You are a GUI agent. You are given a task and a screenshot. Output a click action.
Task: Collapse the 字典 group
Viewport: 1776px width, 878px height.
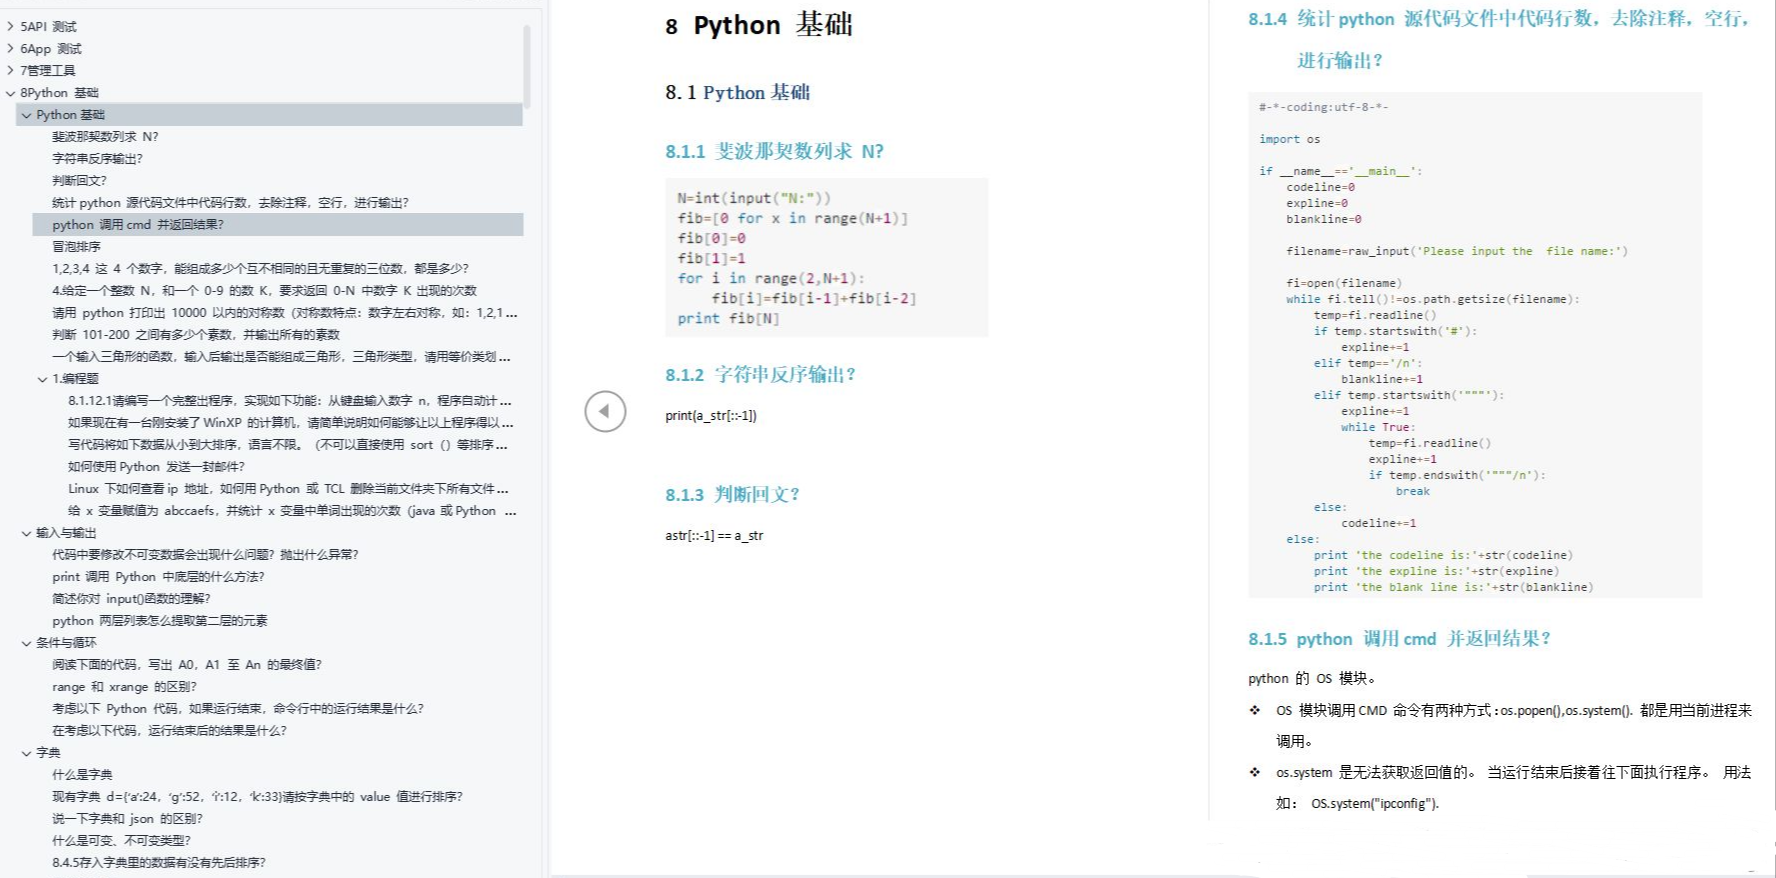[x=27, y=753]
